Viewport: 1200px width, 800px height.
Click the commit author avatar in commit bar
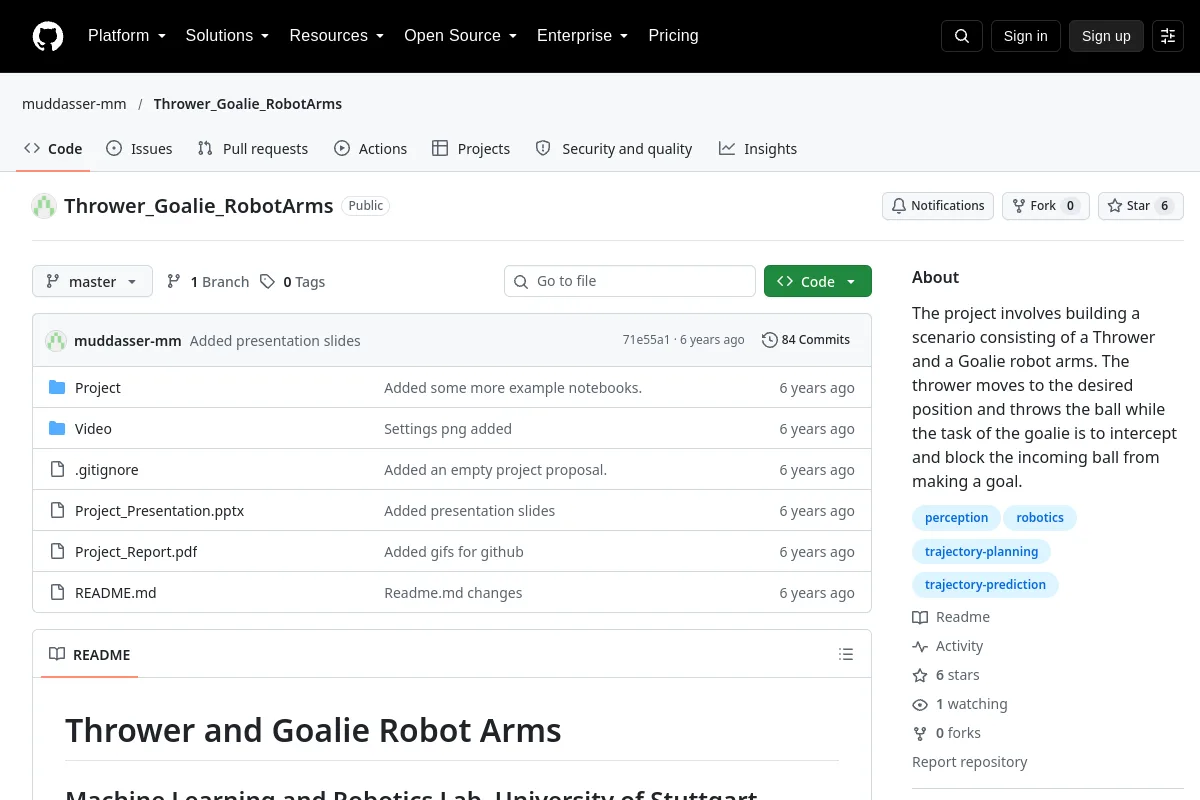pyautogui.click(x=56, y=341)
